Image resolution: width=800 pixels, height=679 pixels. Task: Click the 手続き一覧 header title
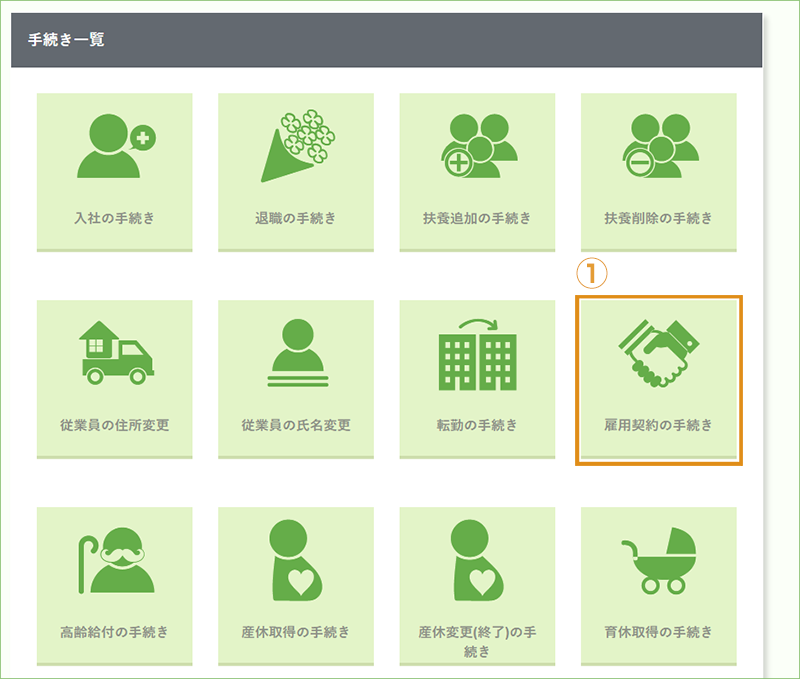[66, 40]
